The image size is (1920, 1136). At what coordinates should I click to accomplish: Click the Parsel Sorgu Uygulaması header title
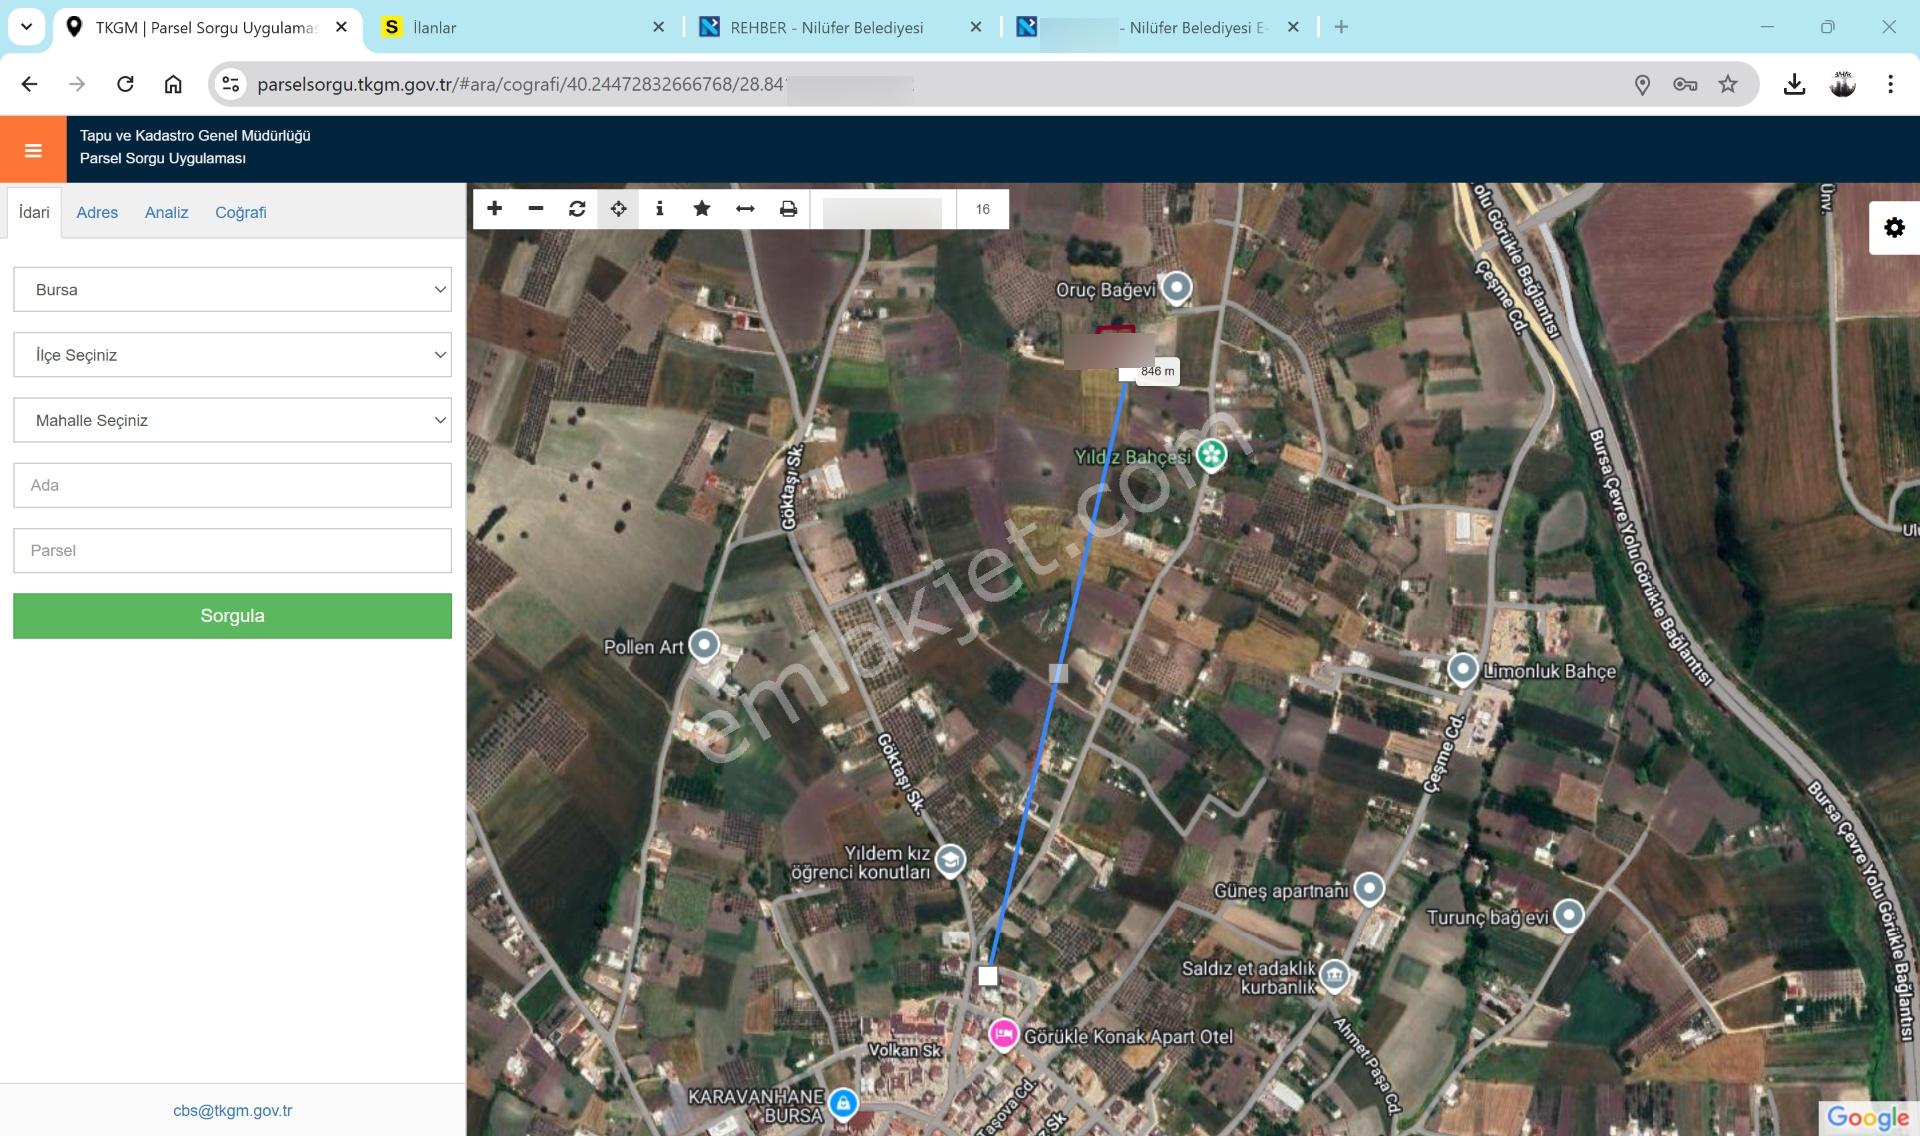(x=163, y=158)
